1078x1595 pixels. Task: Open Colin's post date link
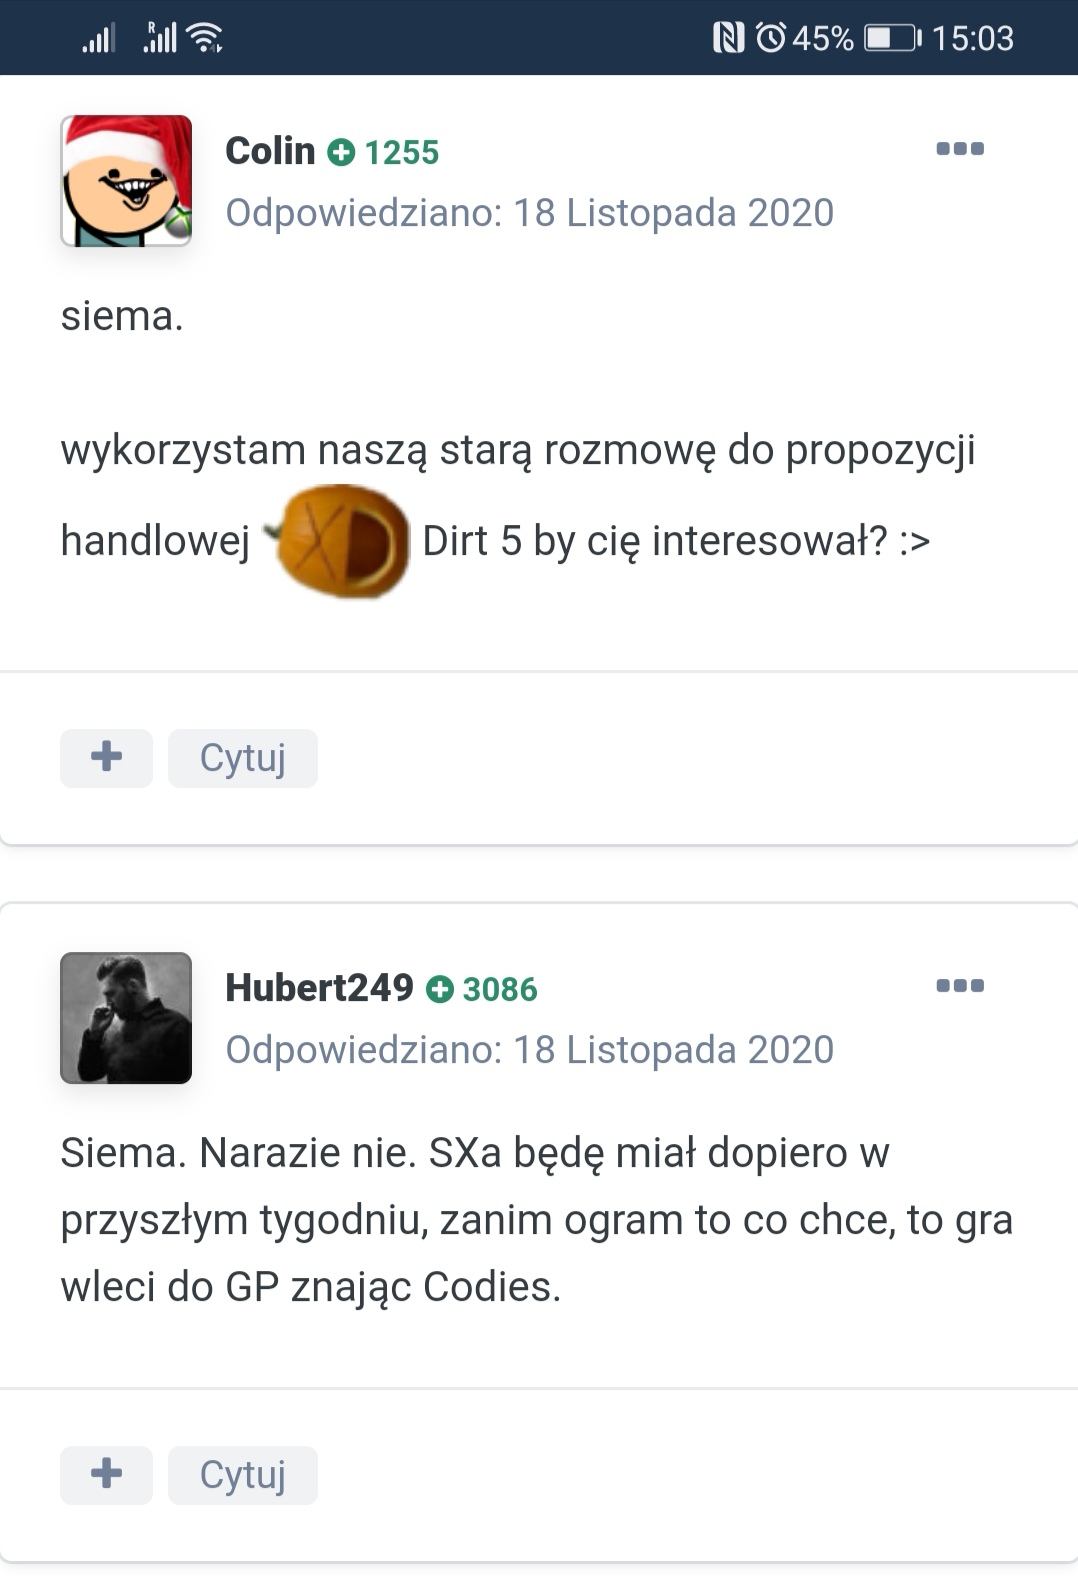point(529,213)
